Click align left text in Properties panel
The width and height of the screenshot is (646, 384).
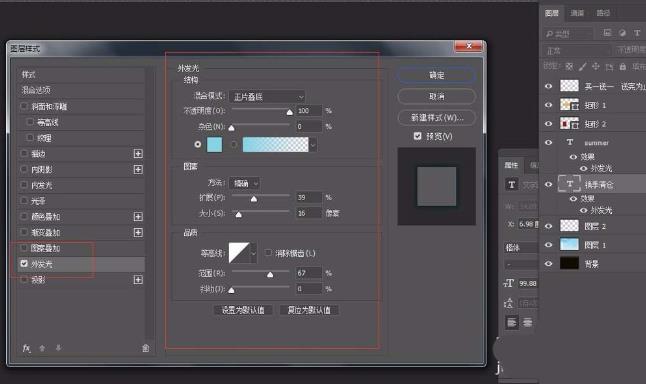pyautogui.click(x=512, y=323)
